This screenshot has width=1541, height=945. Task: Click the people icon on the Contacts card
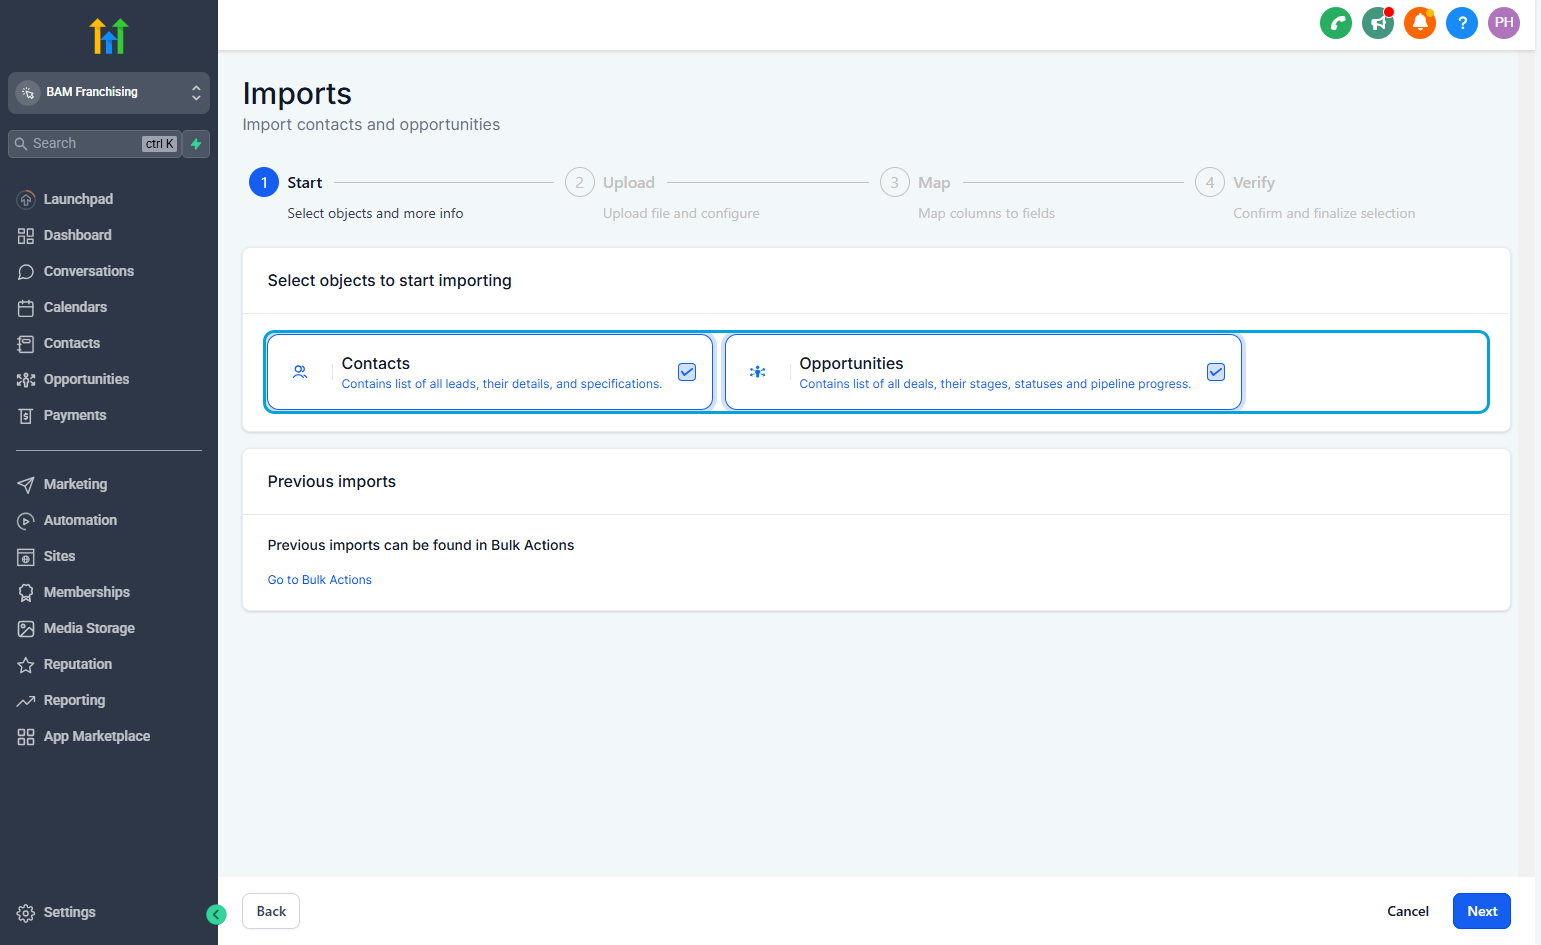(300, 372)
